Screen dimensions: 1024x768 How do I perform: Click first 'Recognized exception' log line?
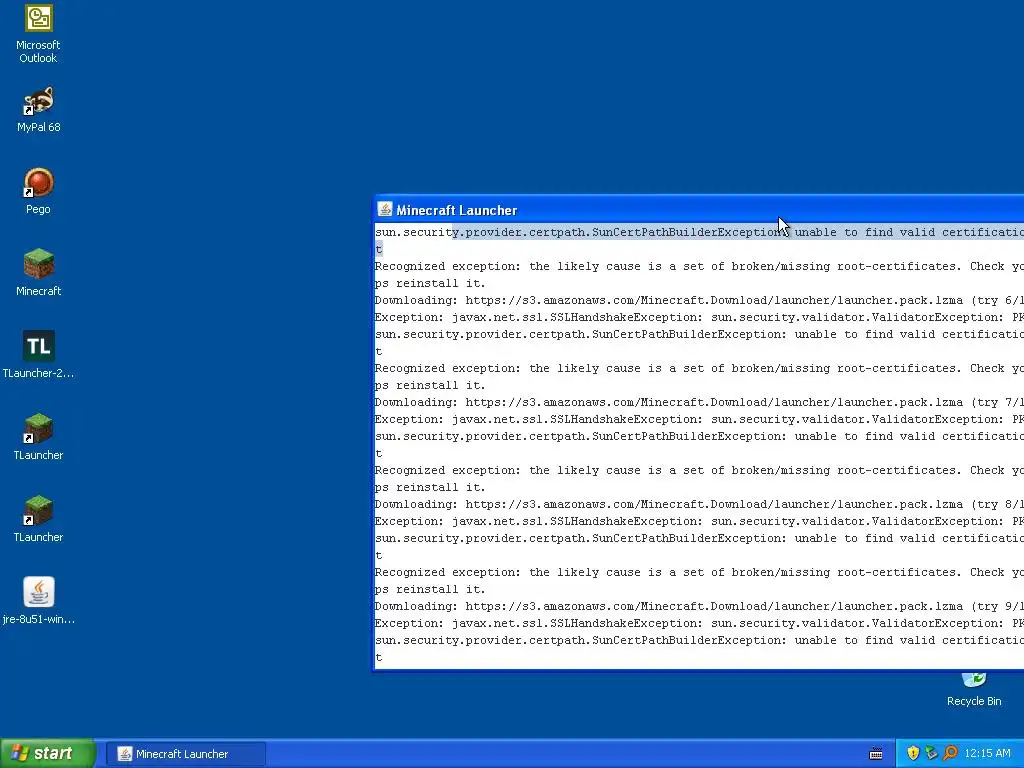click(x=699, y=266)
